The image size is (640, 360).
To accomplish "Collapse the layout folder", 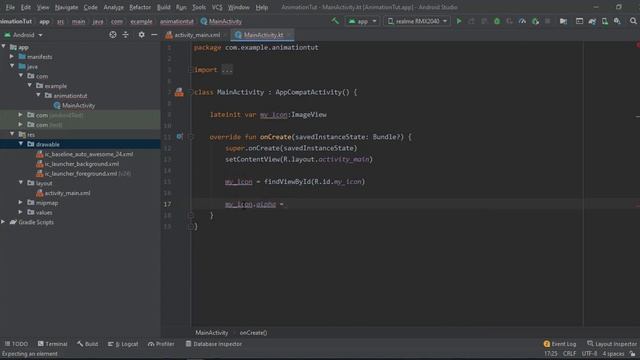I will click(x=21, y=183).
